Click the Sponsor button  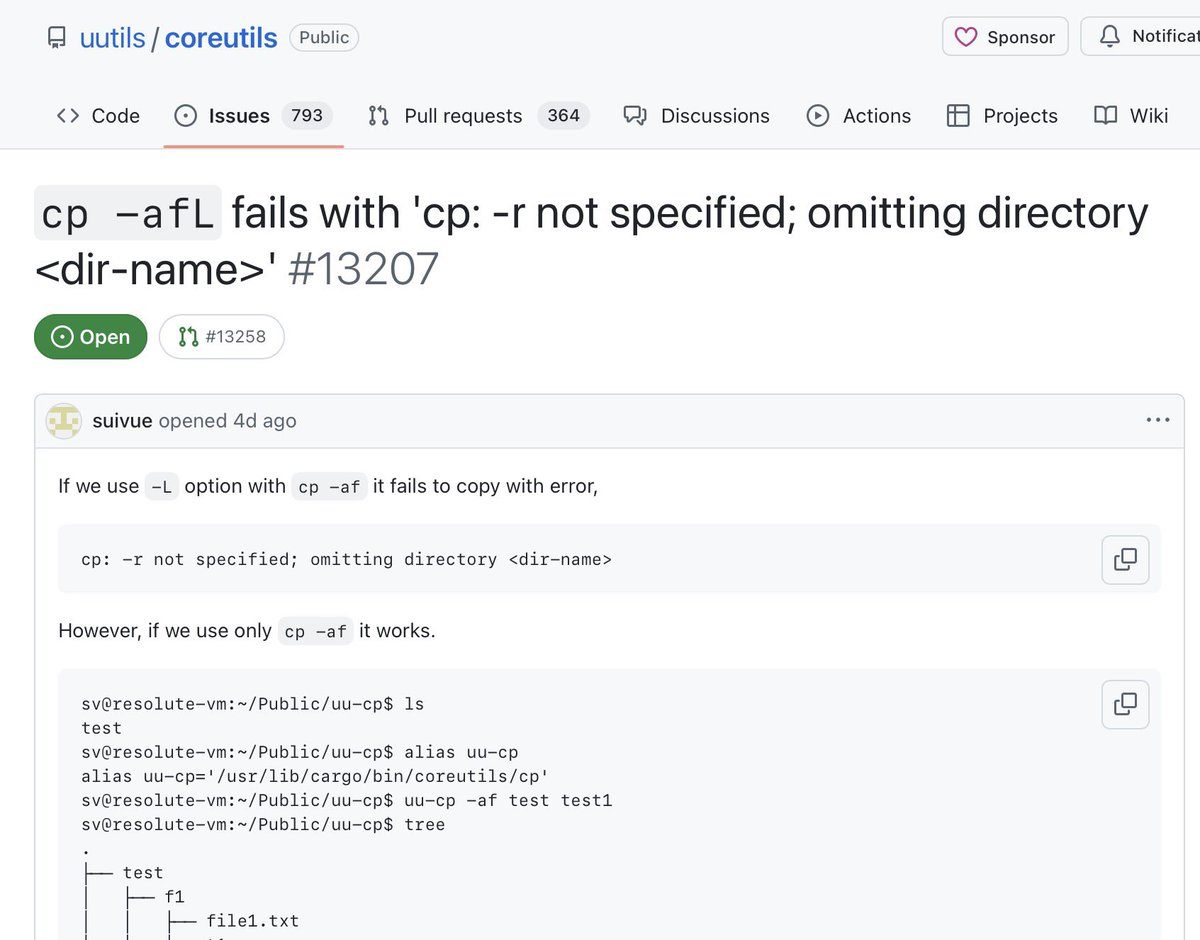coord(1005,37)
